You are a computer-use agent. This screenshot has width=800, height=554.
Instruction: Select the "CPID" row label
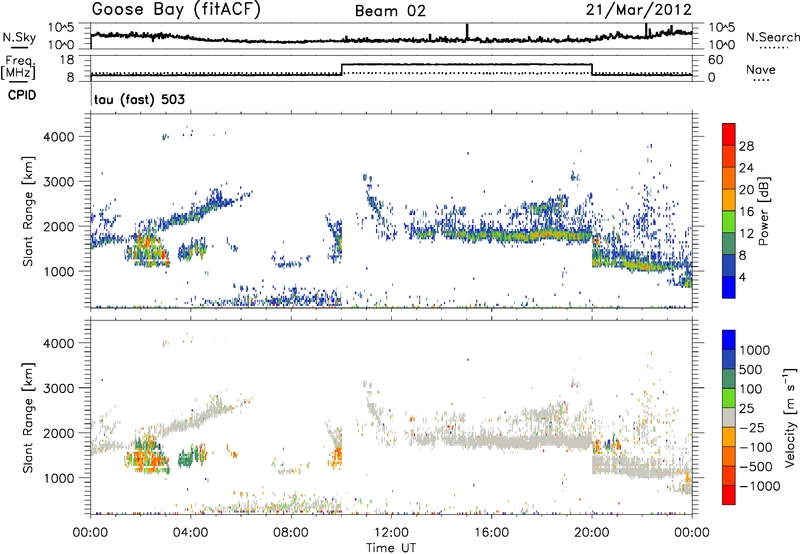point(22,95)
